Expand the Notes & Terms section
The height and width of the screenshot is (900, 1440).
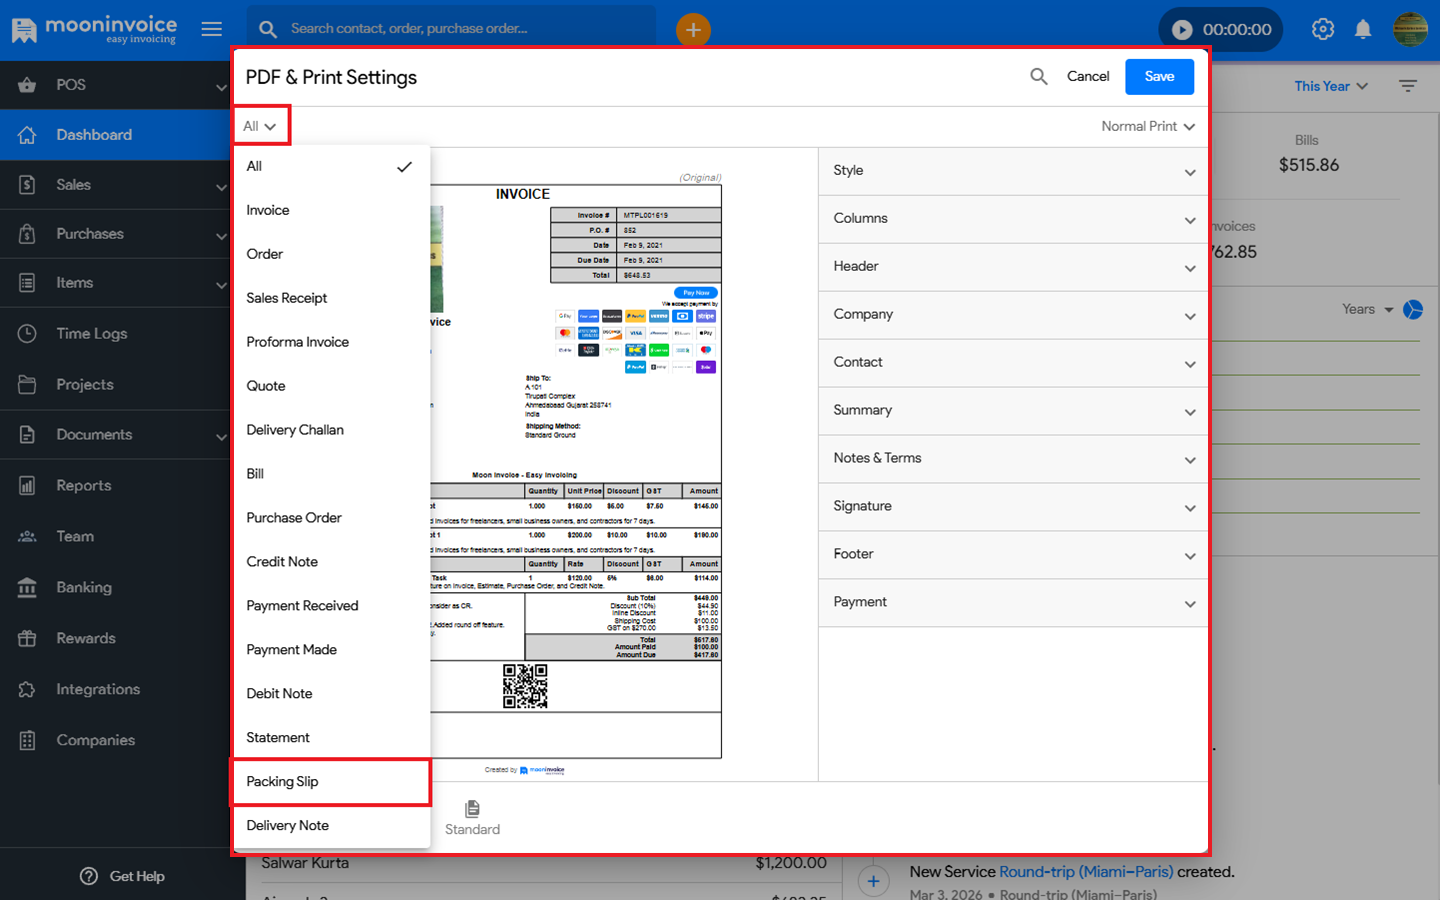click(1013, 459)
